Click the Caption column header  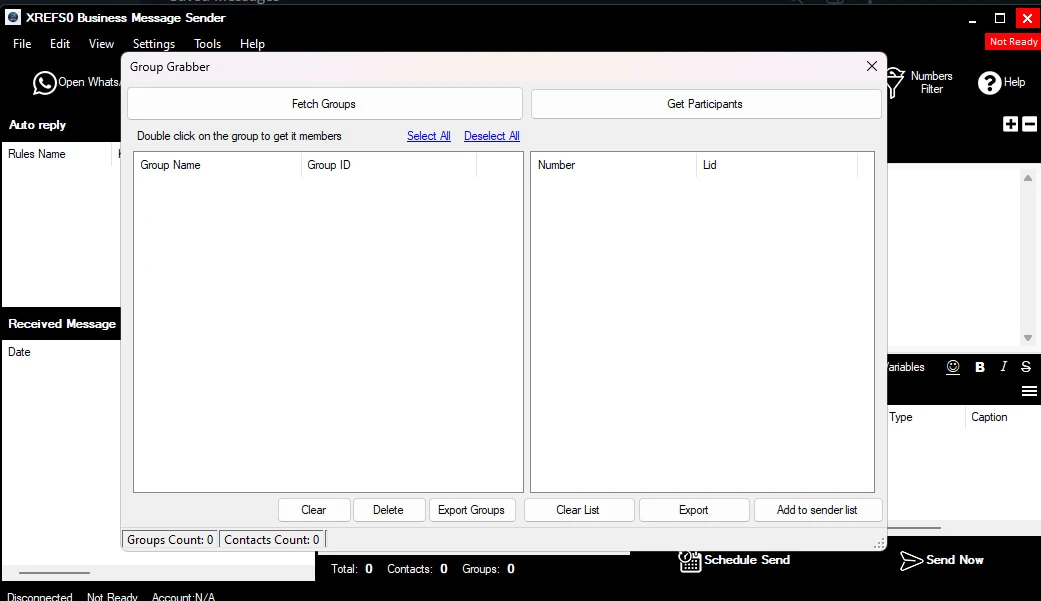click(x=1002, y=417)
